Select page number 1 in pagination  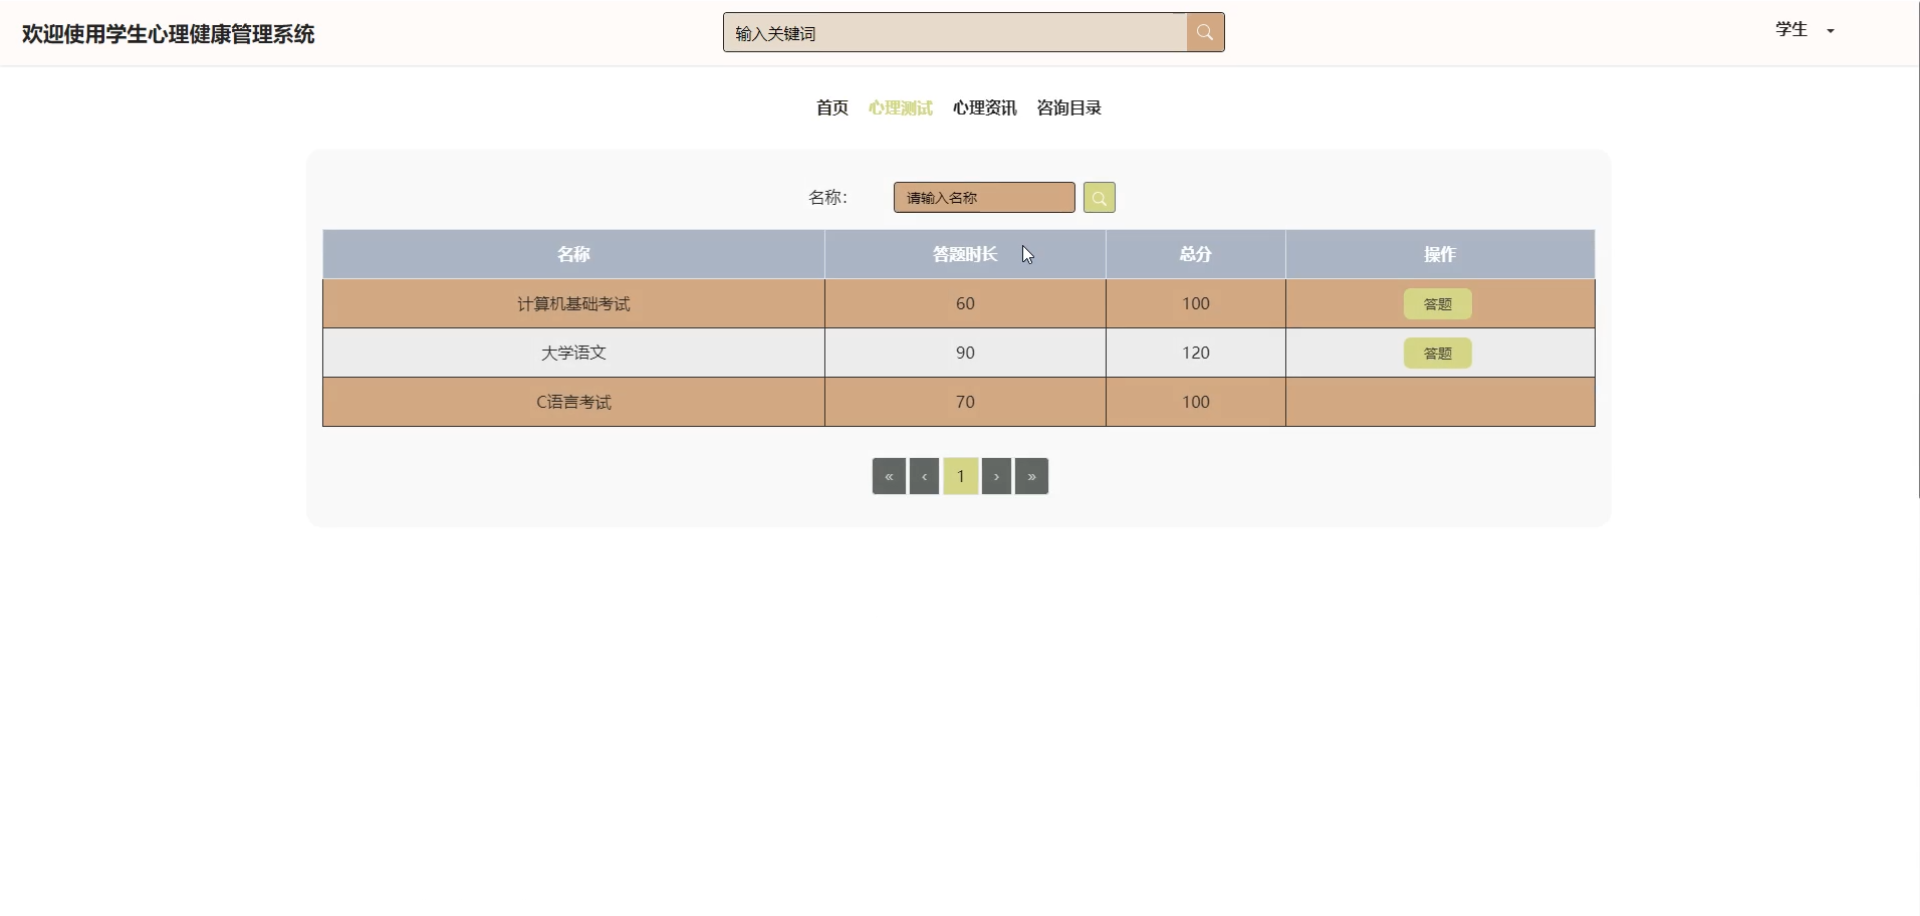point(961,477)
